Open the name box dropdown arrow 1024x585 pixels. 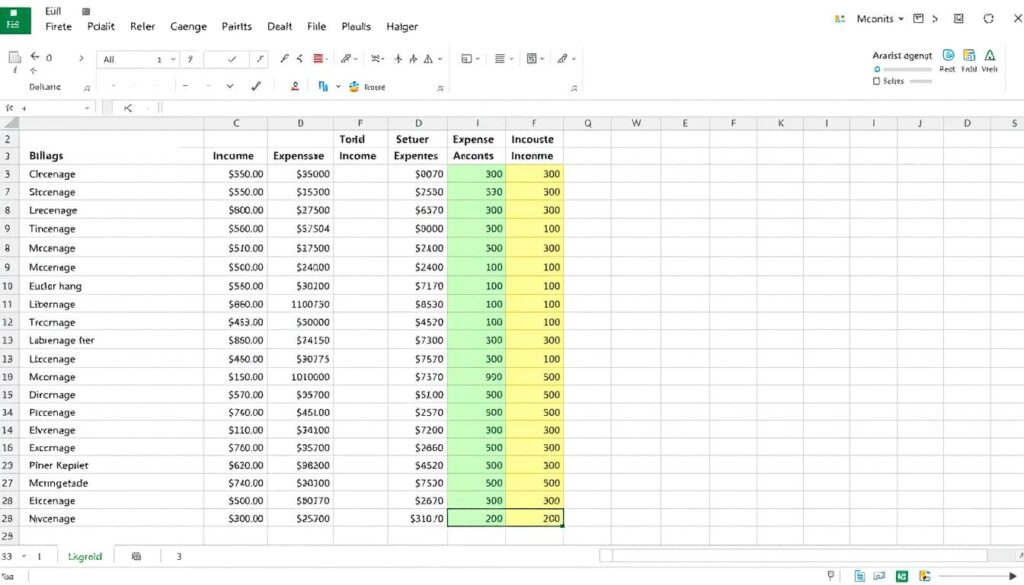coord(87,108)
